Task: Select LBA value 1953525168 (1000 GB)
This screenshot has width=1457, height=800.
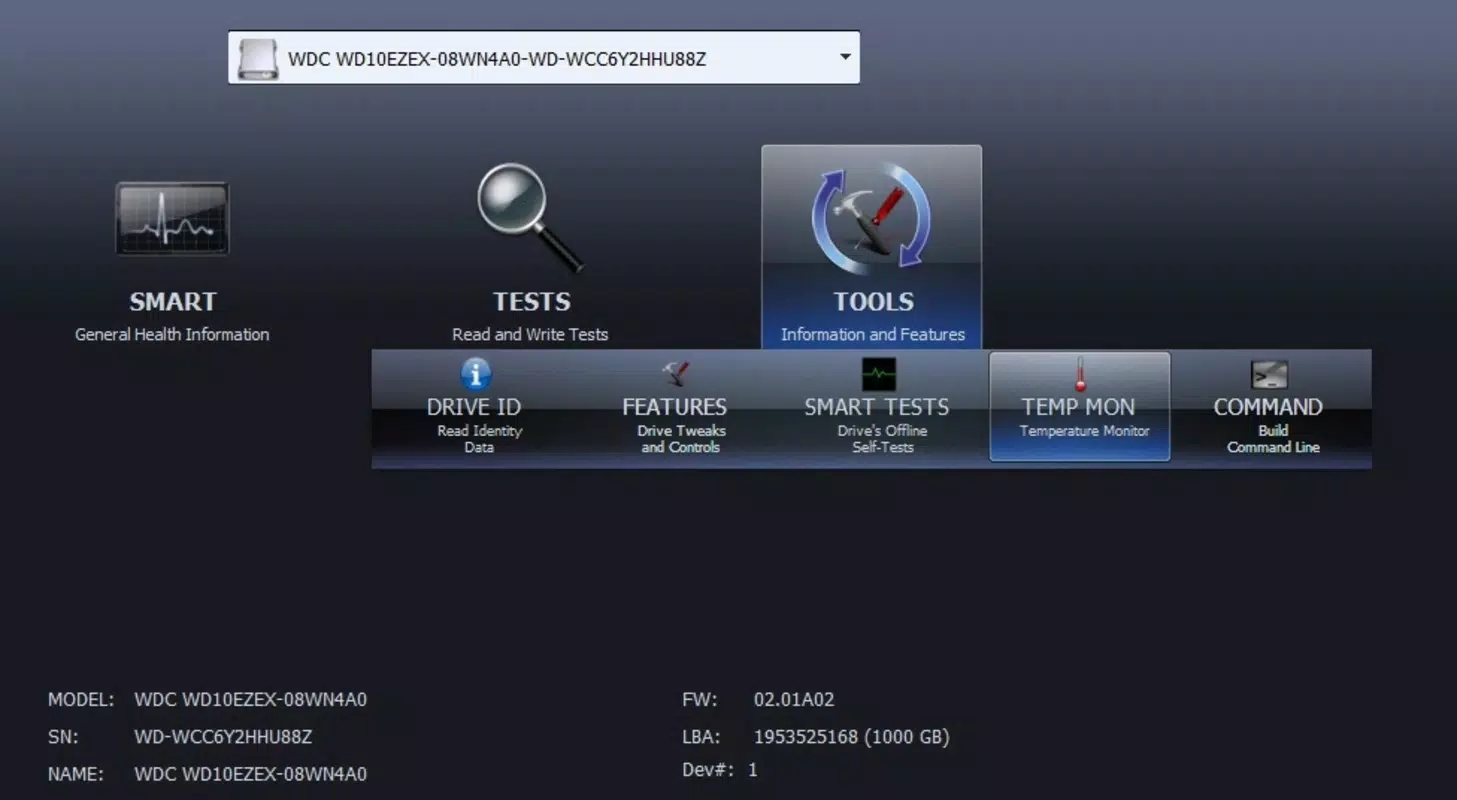Action: coord(851,737)
